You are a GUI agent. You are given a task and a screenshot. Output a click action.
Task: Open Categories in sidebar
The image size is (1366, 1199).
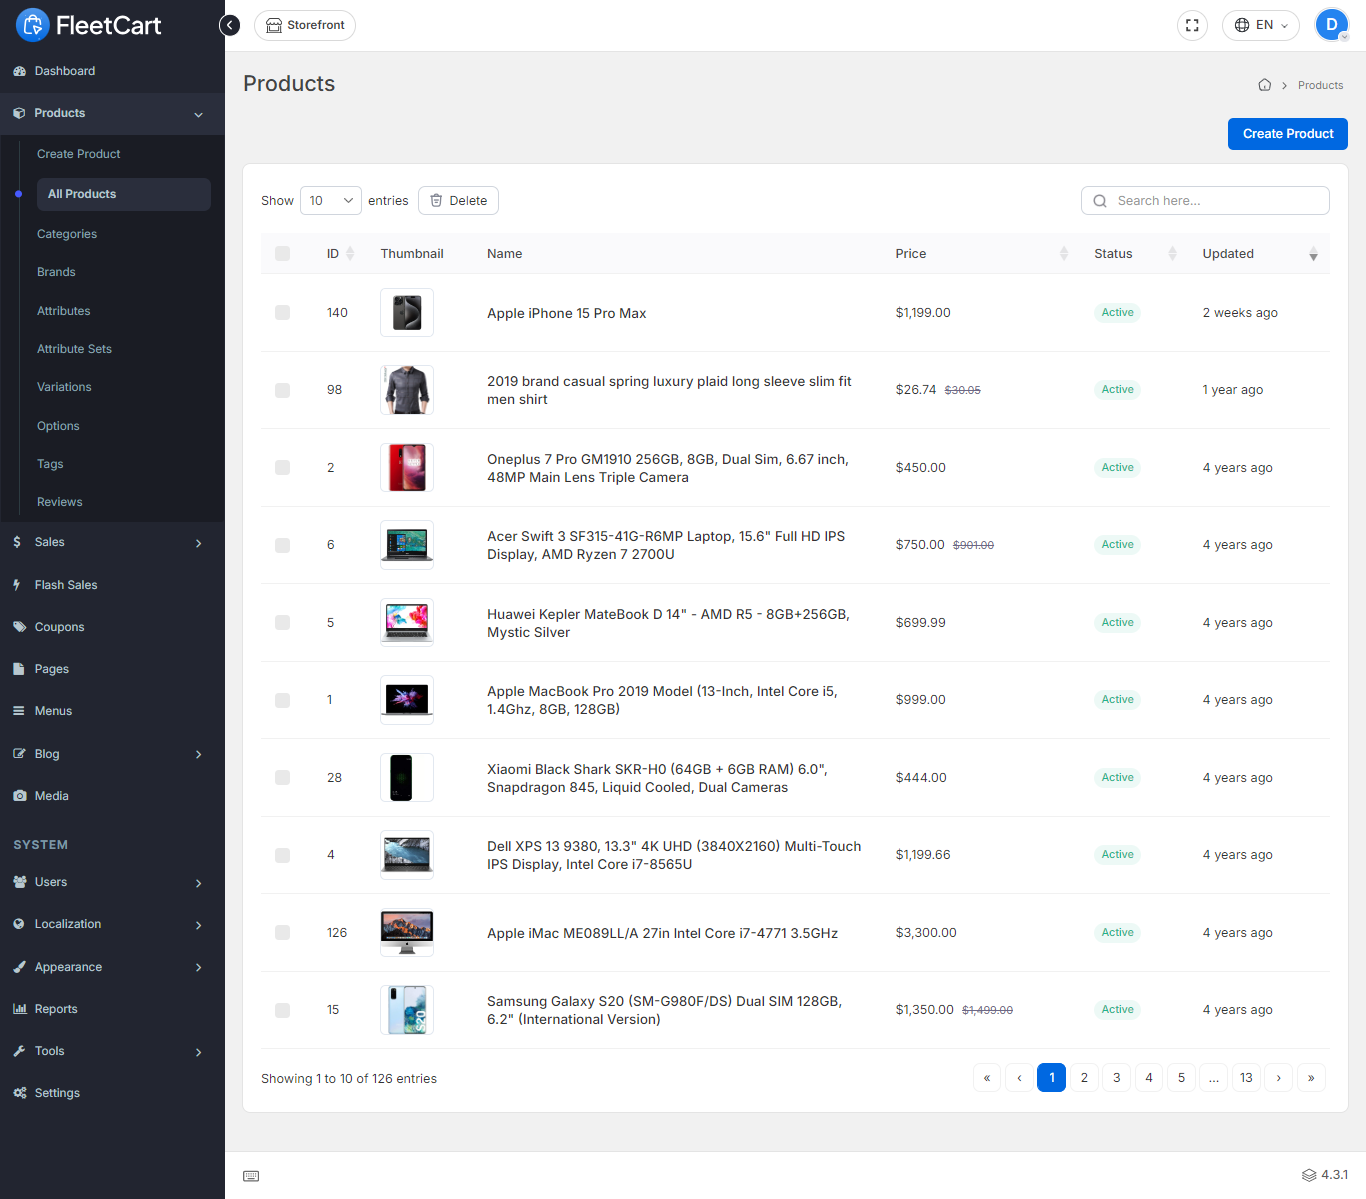67,234
